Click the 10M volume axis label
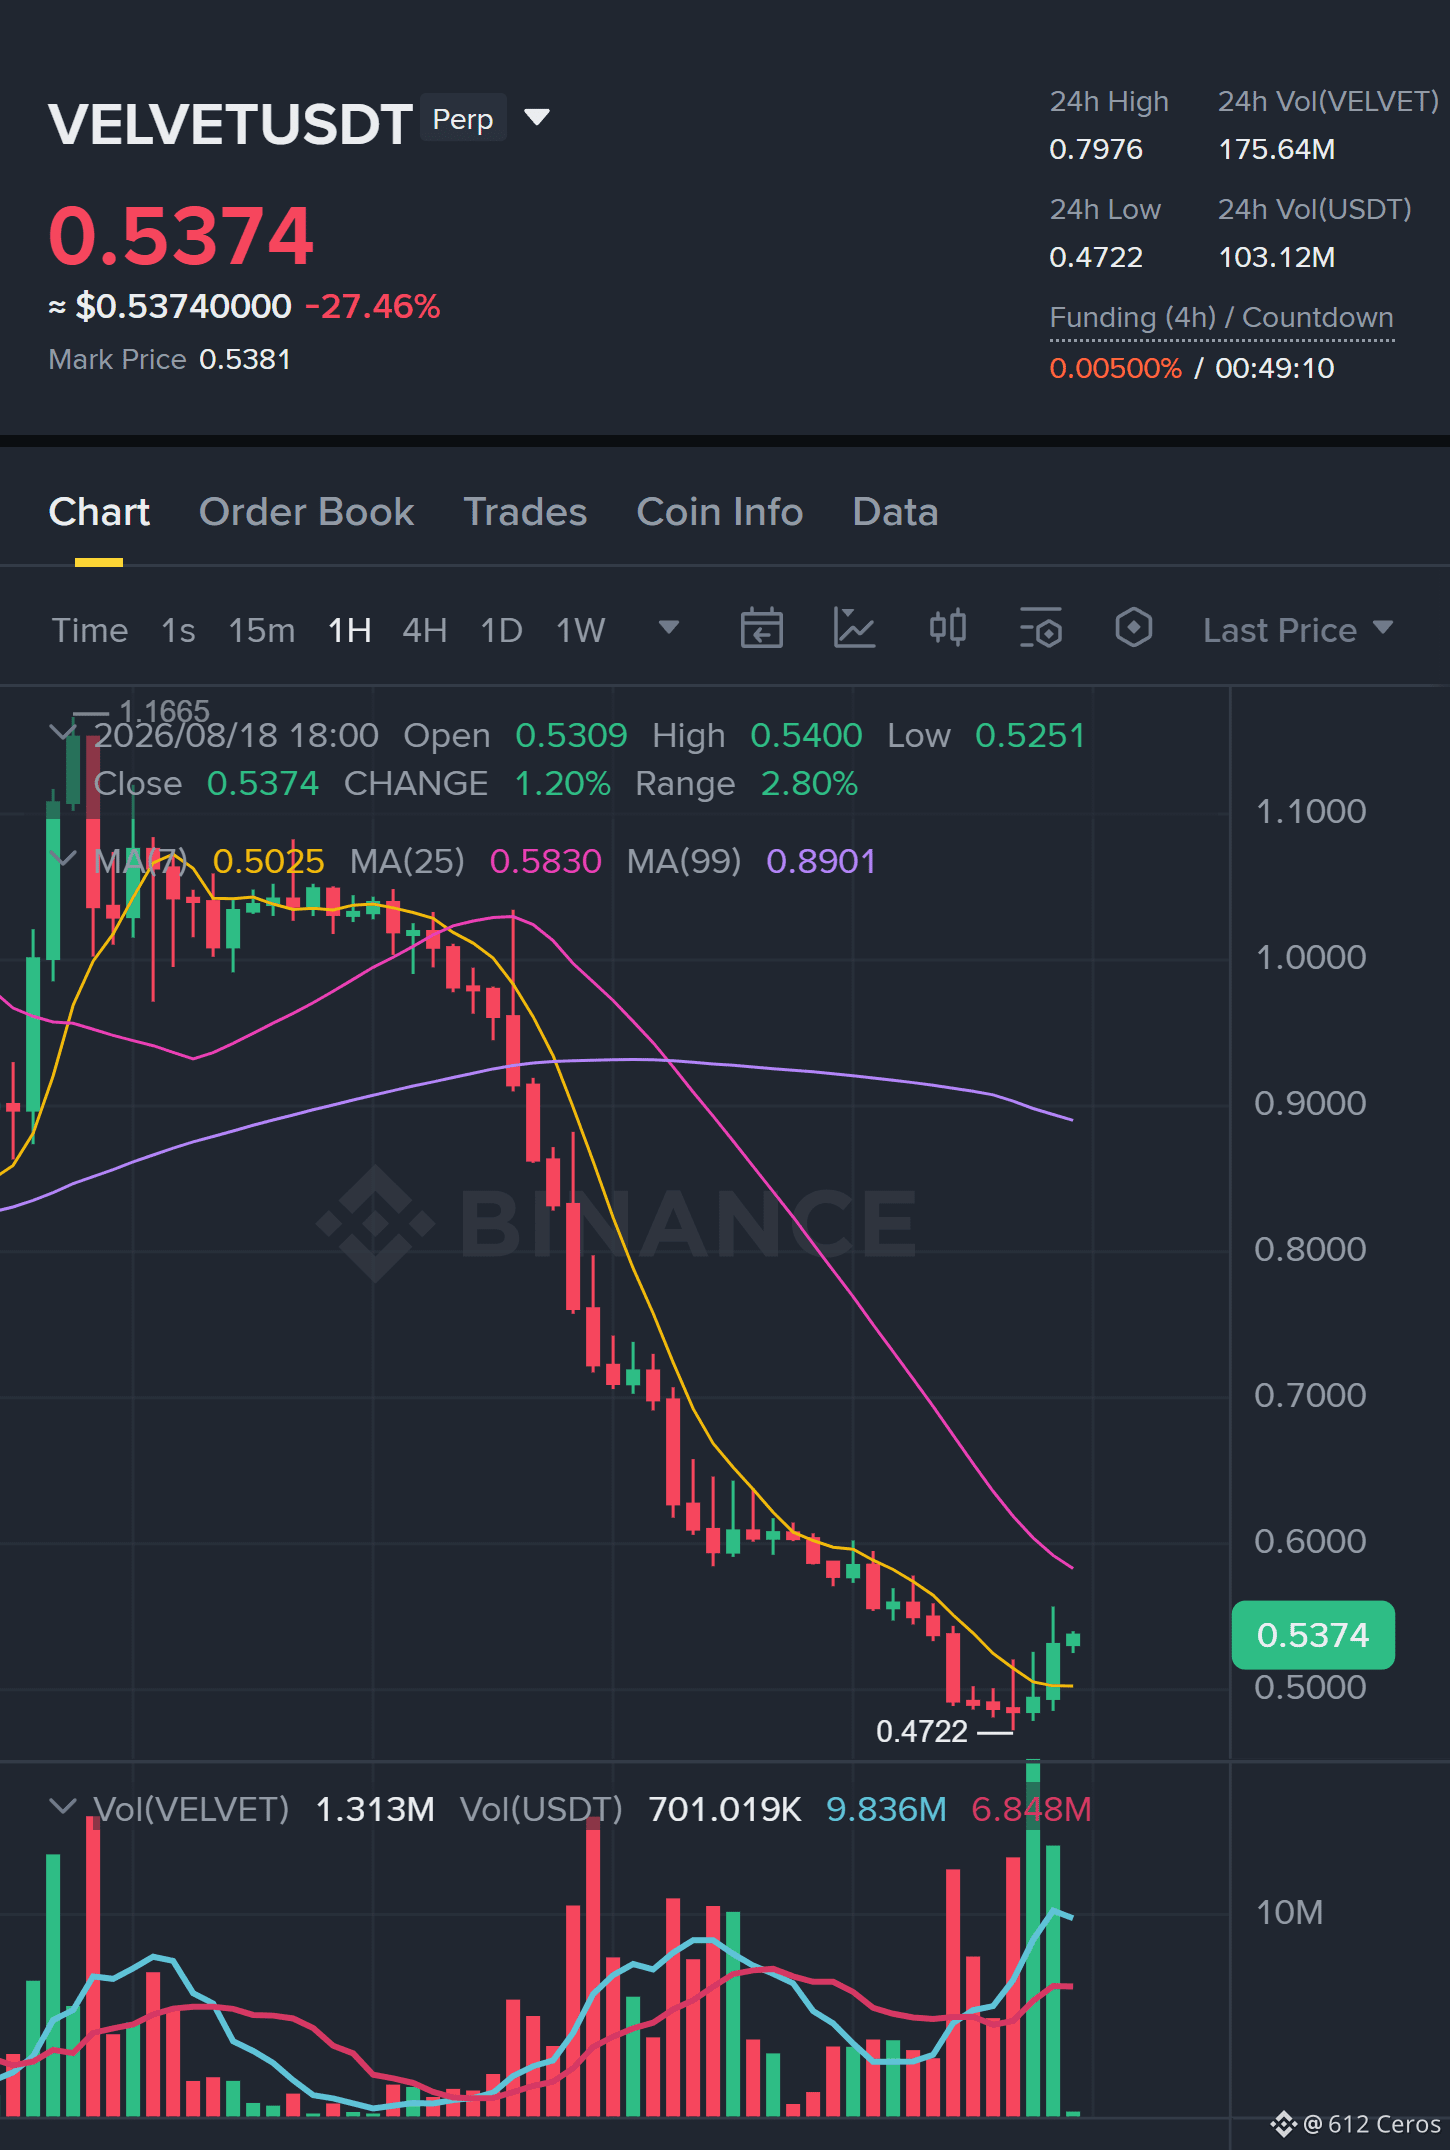The image size is (1450, 2150). (x=1289, y=1912)
